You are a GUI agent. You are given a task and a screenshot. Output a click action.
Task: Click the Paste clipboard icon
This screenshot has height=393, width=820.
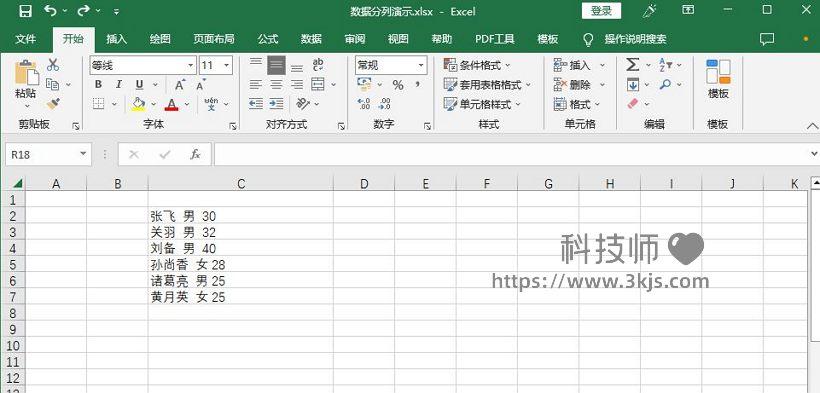pos(26,72)
